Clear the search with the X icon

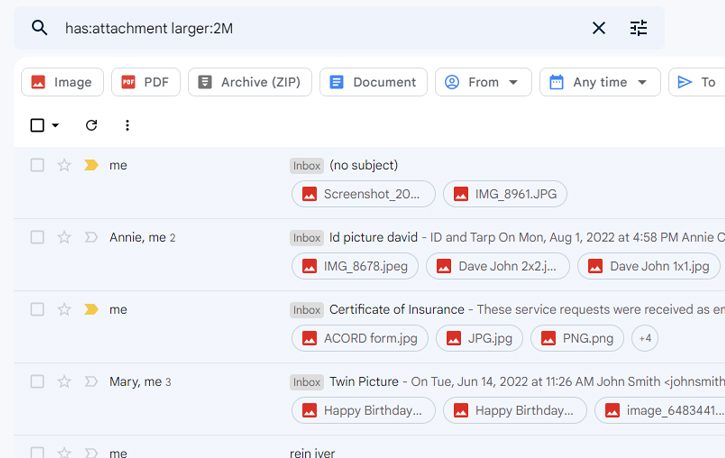coord(599,28)
